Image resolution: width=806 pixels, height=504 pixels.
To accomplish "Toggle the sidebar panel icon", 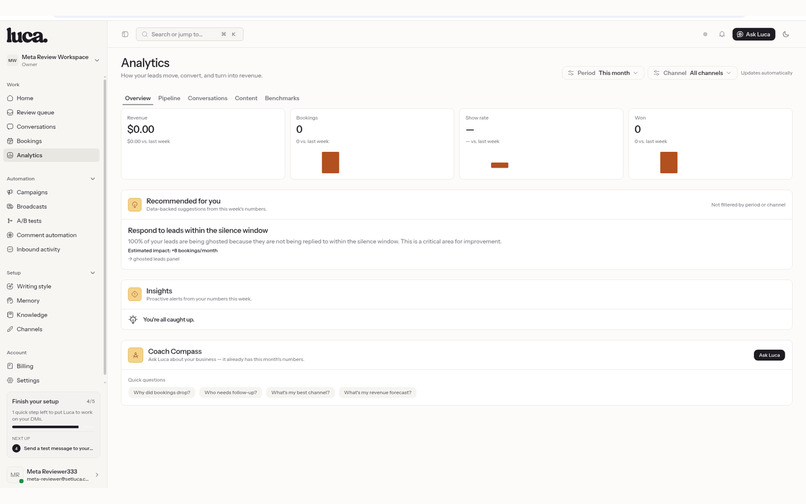I will point(125,34).
